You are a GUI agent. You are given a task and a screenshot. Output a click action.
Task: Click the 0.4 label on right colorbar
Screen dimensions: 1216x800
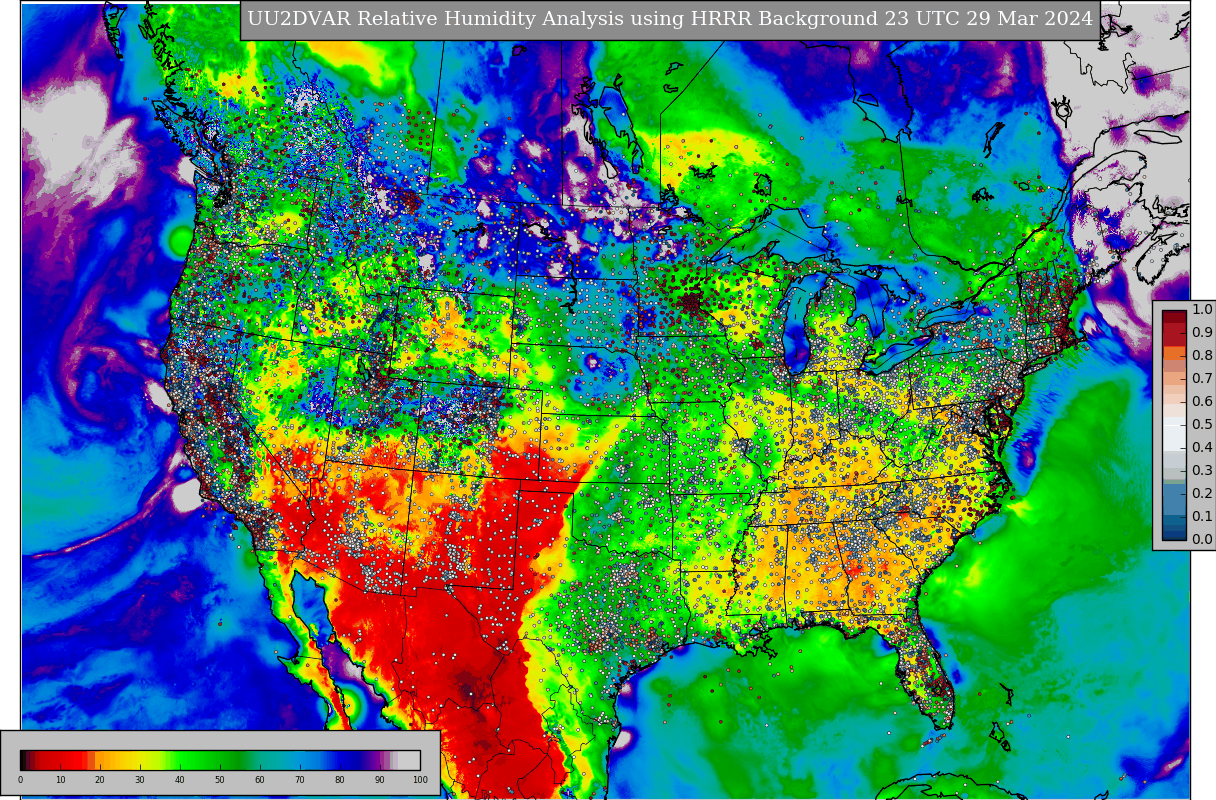tap(1202, 447)
